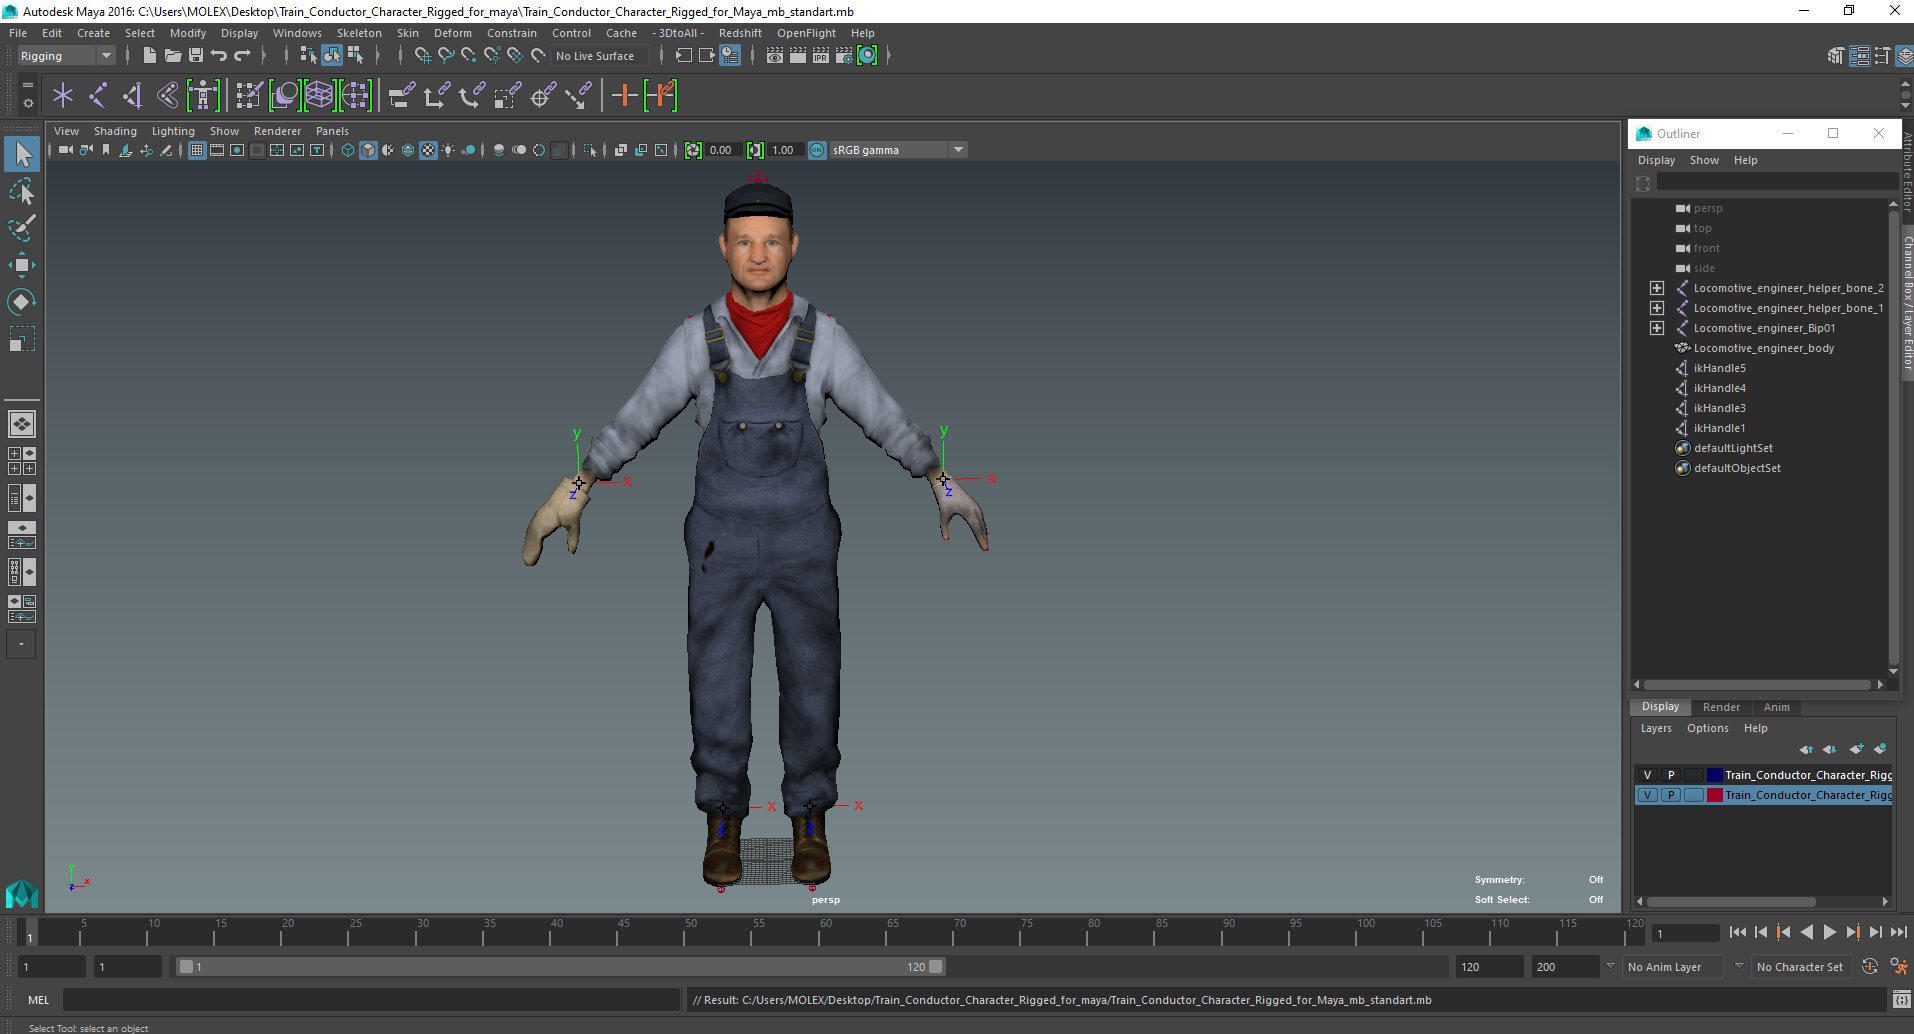Screen dimensions: 1914x1034
Task: Toggle playback P of the selected red layer
Action: point(1670,795)
